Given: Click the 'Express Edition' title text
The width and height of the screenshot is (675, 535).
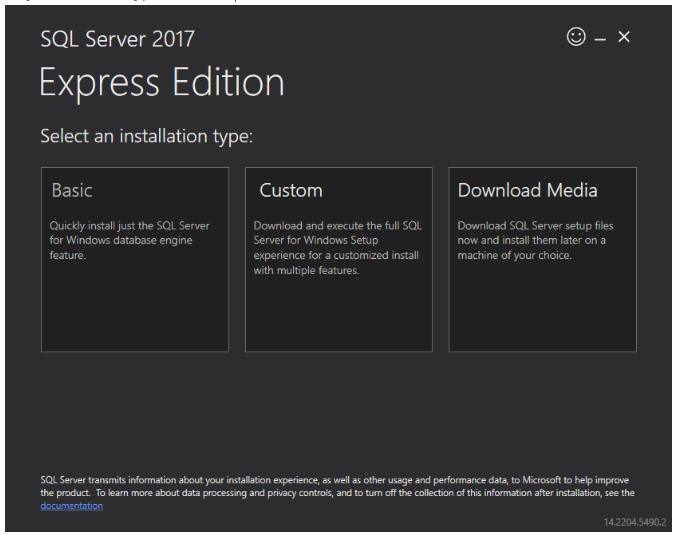Looking at the screenshot, I should 162,83.
